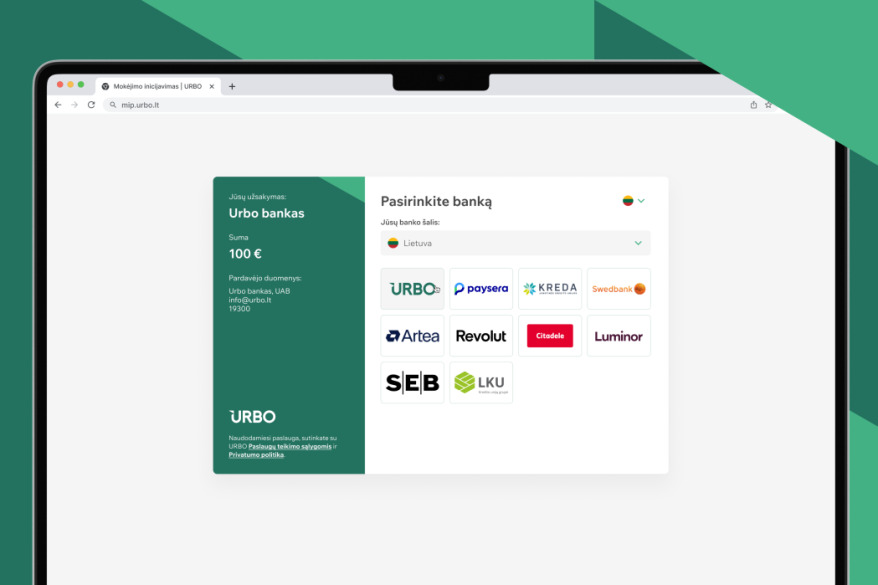The width and height of the screenshot is (878, 585).
Task: Open the Privatumo politika link
Action: click(256, 455)
